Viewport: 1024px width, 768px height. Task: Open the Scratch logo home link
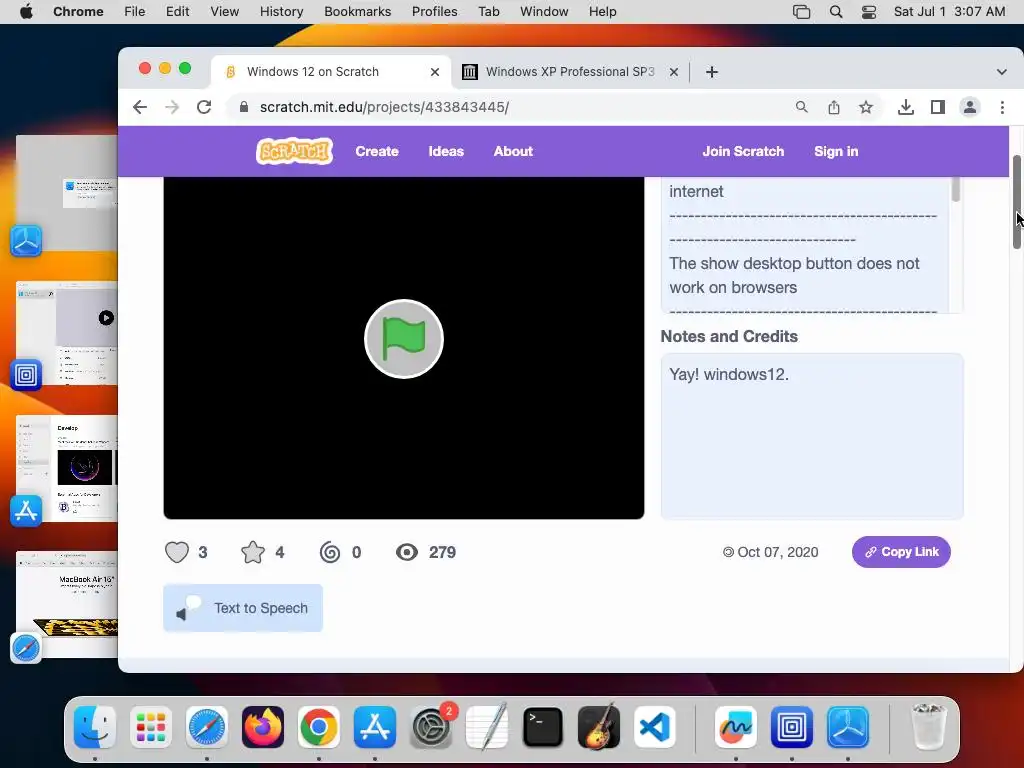coord(295,151)
